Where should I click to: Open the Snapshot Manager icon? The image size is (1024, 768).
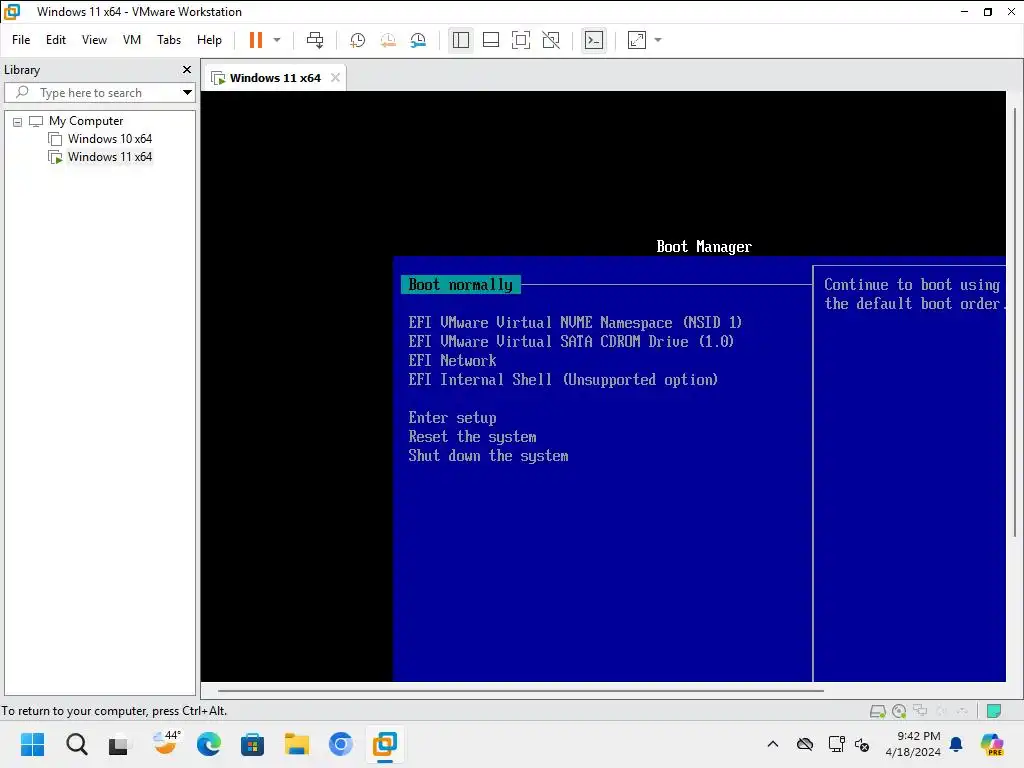click(x=418, y=40)
